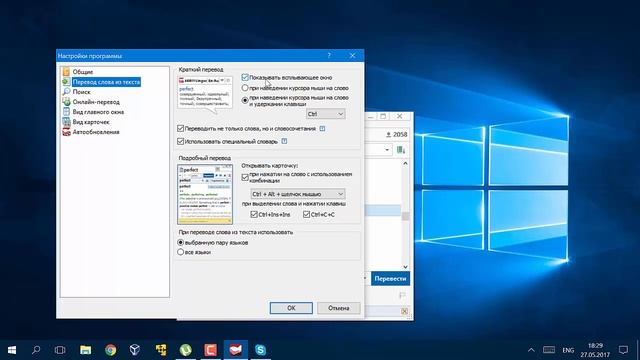The height and width of the screenshot is (360, 640).
Task: Open Skype from taskbar
Action: click(x=260, y=350)
